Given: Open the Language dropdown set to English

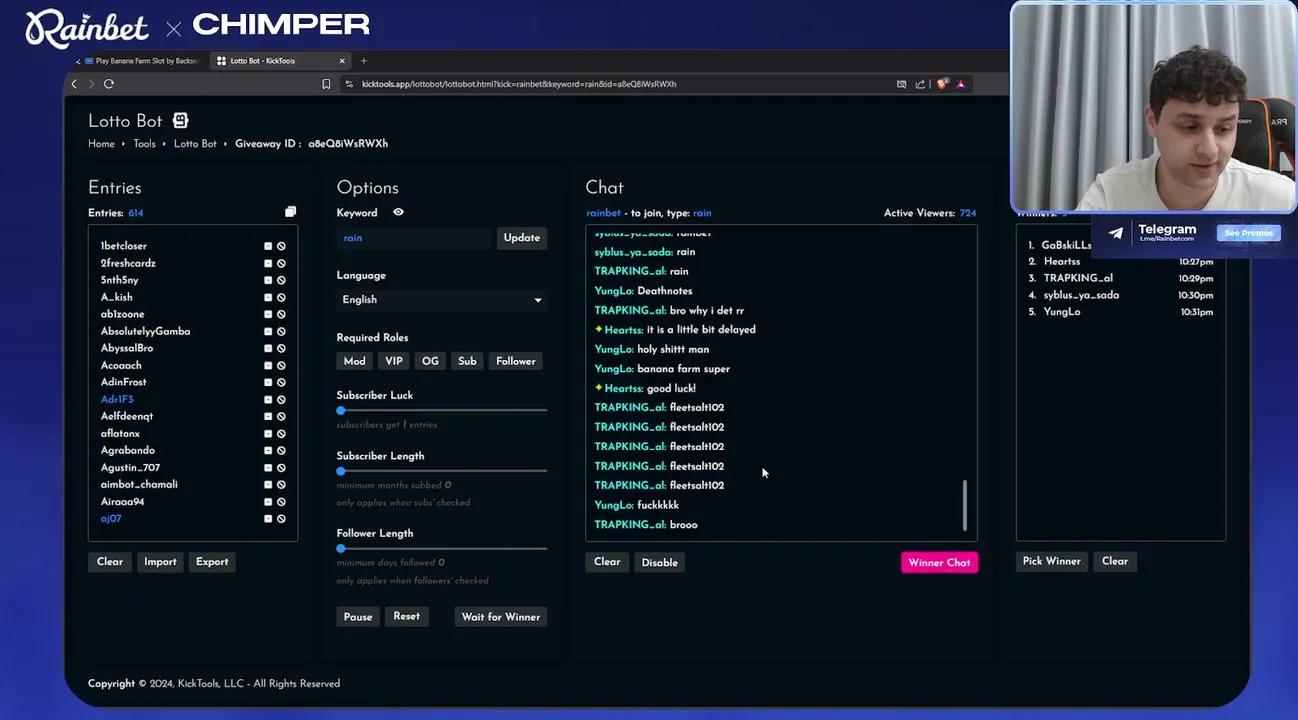Looking at the screenshot, I should 441,299.
